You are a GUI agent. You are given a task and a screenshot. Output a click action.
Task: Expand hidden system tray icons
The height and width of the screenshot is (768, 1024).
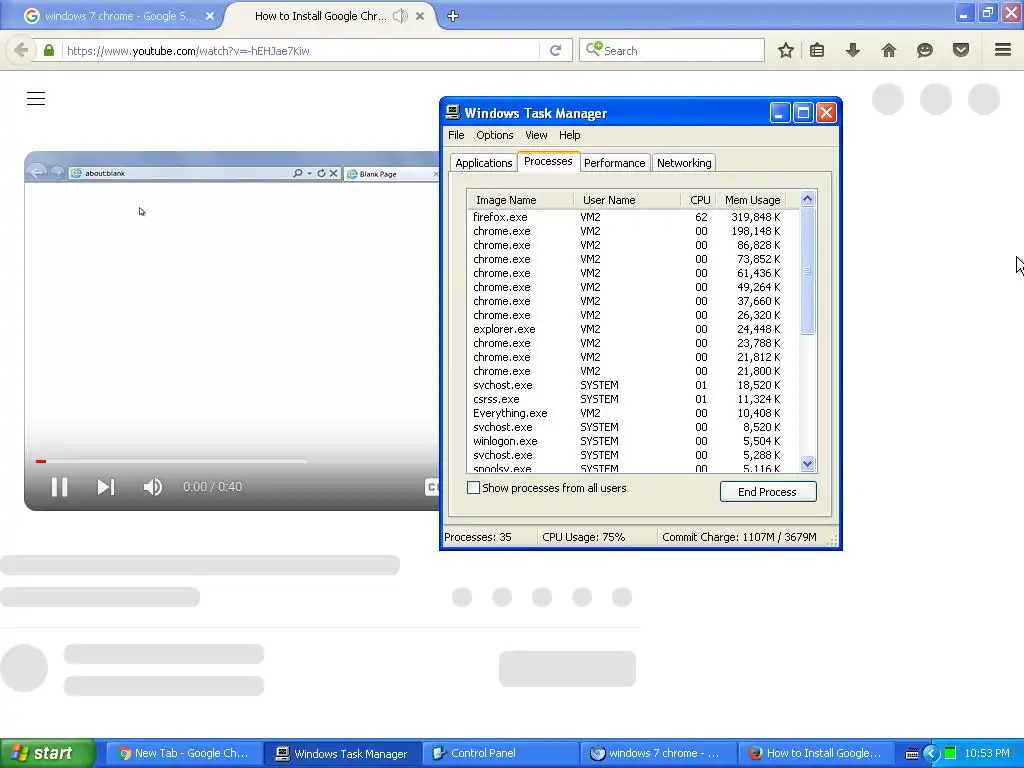click(931, 754)
